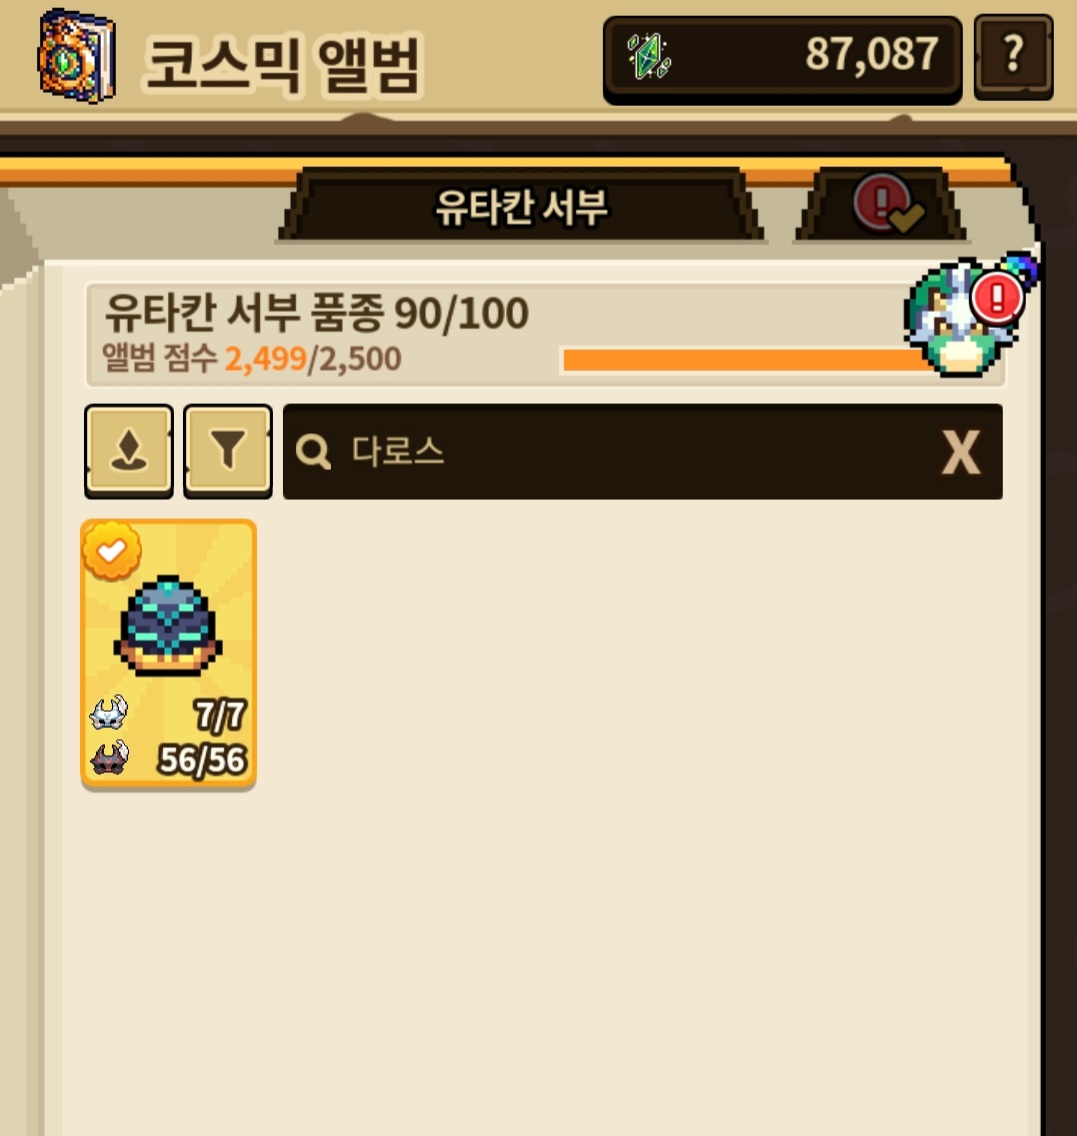Click the red exclamation badge on dragon
Image resolution: width=1077 pixels, height=1136 pixels.
coord(997,297)
